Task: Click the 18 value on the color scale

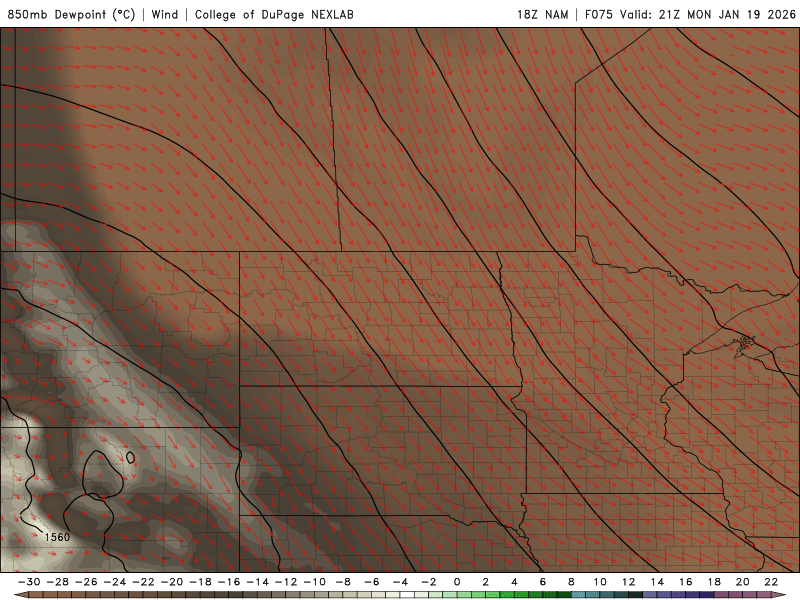Action: (x=714, y=582)
